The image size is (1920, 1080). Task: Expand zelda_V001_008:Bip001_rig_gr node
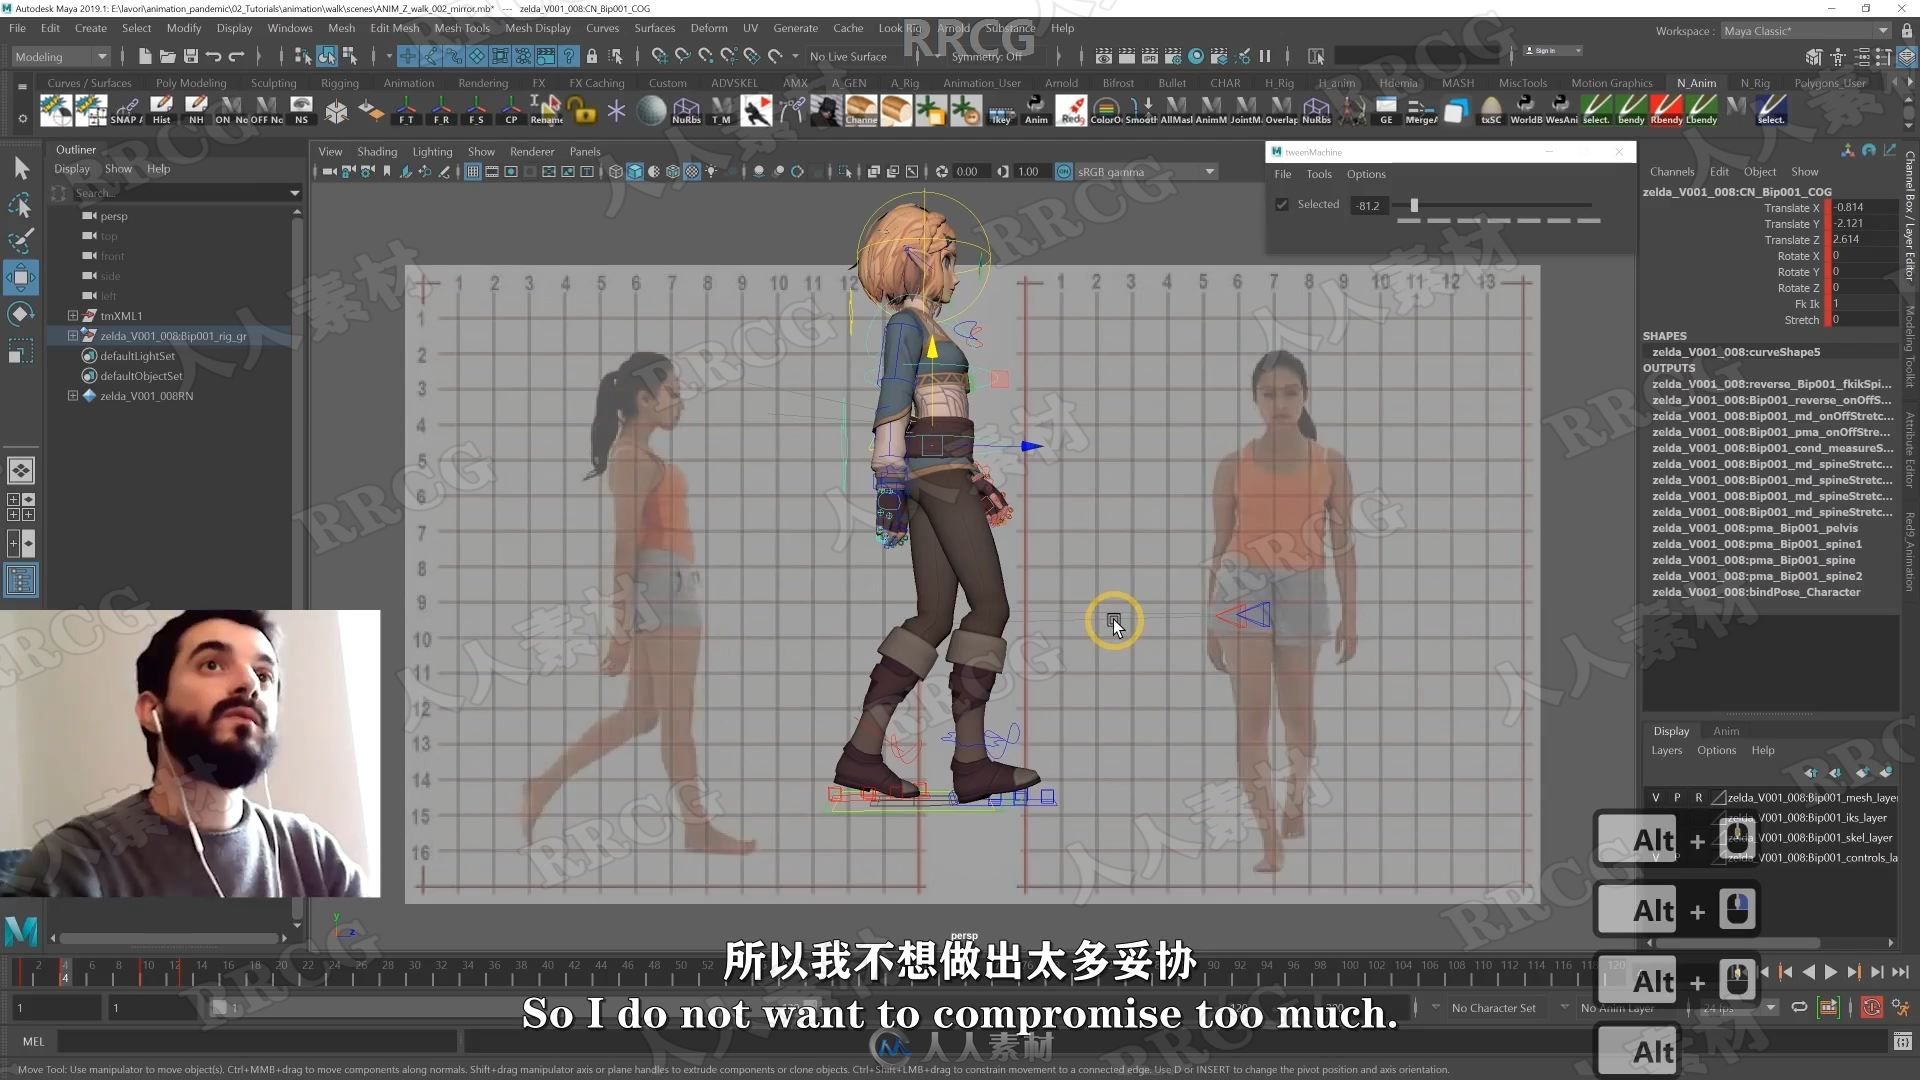pos(73,336)
